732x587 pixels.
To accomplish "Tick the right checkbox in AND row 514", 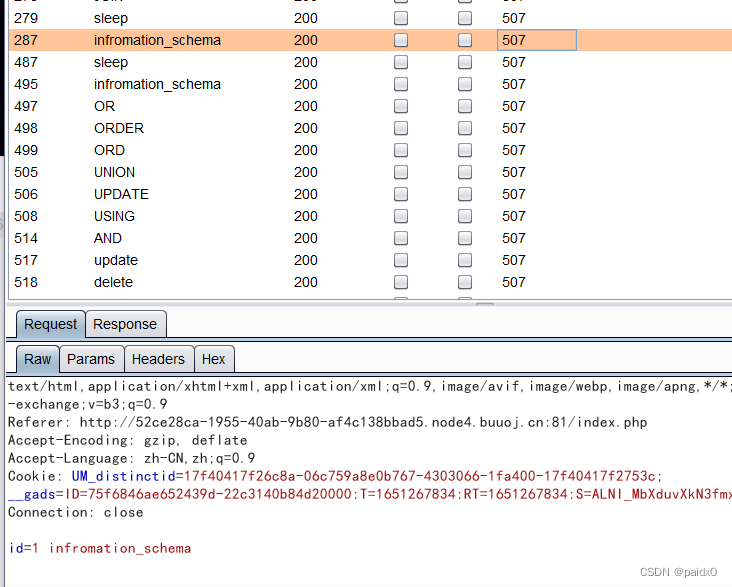I will [x=465, y=238].
